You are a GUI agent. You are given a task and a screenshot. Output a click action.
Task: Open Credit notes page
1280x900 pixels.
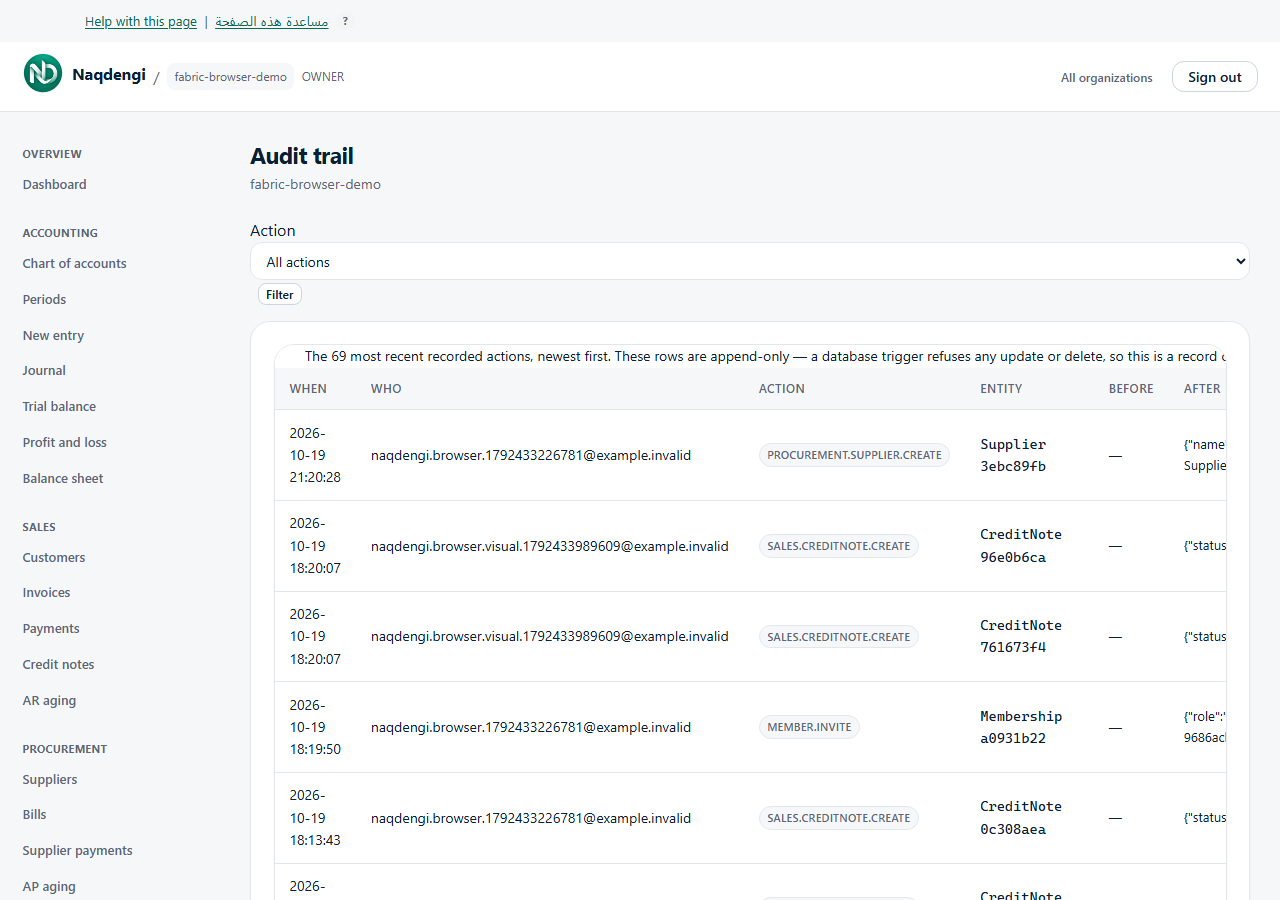59,665
